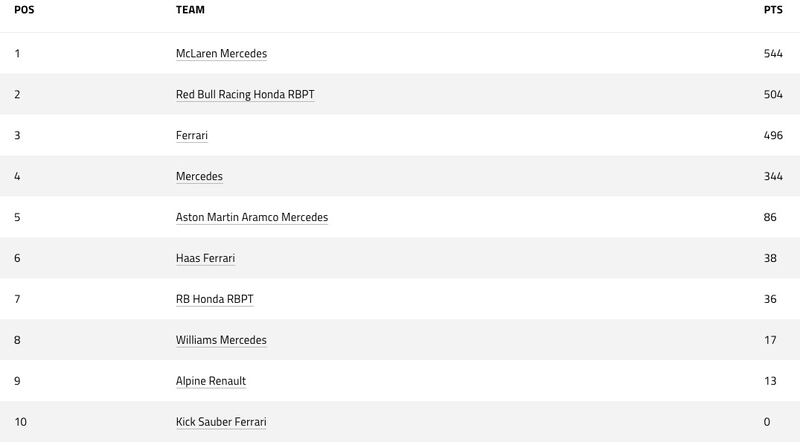Open the RB Honda RBPT link
800x445 pixels.
[214, 300]
